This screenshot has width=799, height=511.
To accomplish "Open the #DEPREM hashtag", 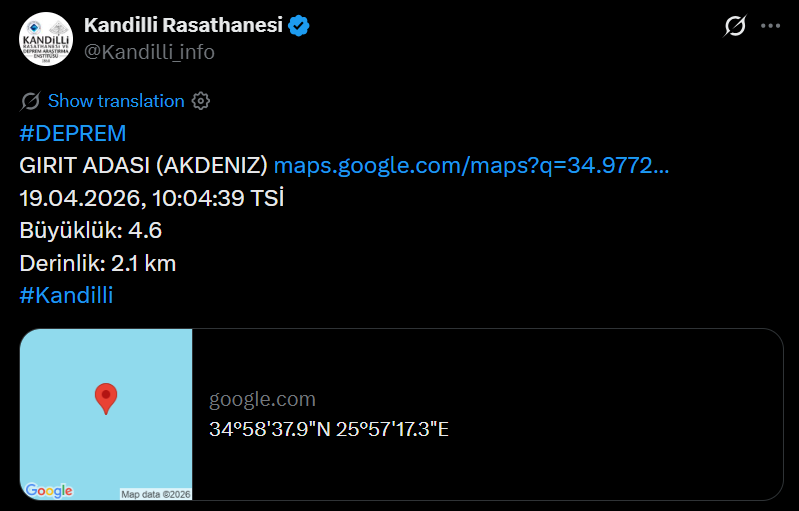I will pyautogui.click(x=73, y=134).
